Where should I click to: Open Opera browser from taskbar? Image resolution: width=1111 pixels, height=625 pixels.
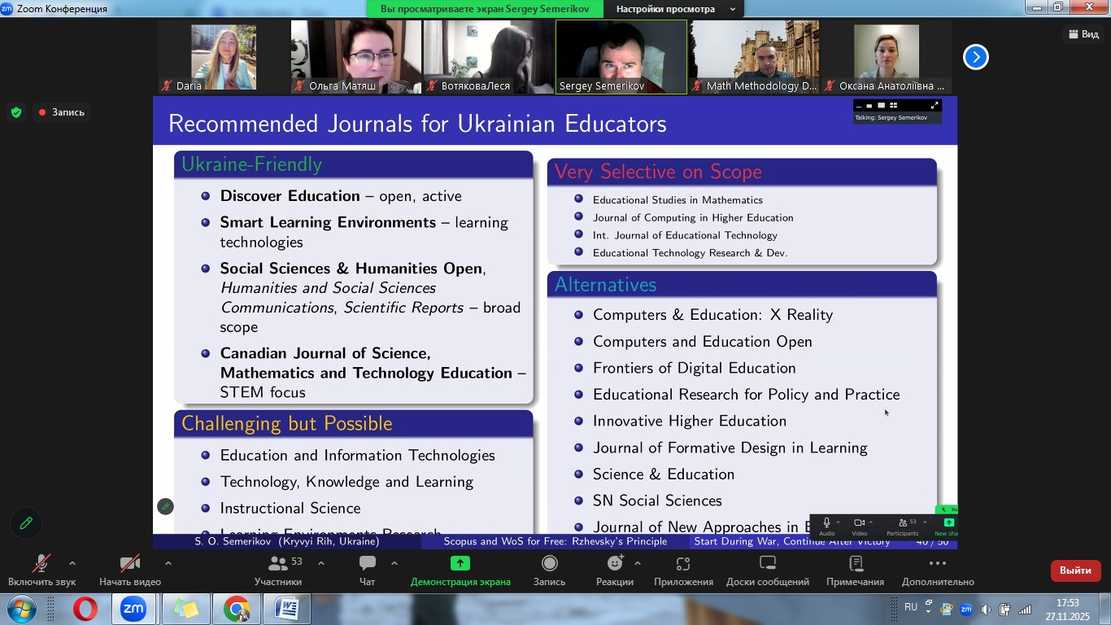(x=85, y=608)
